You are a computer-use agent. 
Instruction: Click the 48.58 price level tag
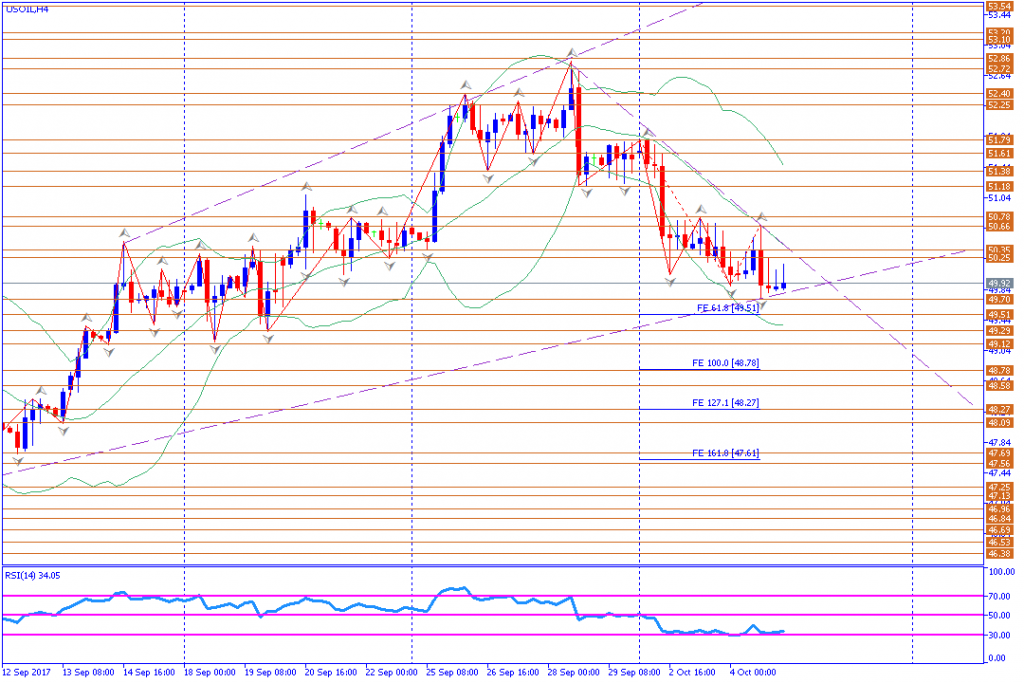tap(999, 385)
